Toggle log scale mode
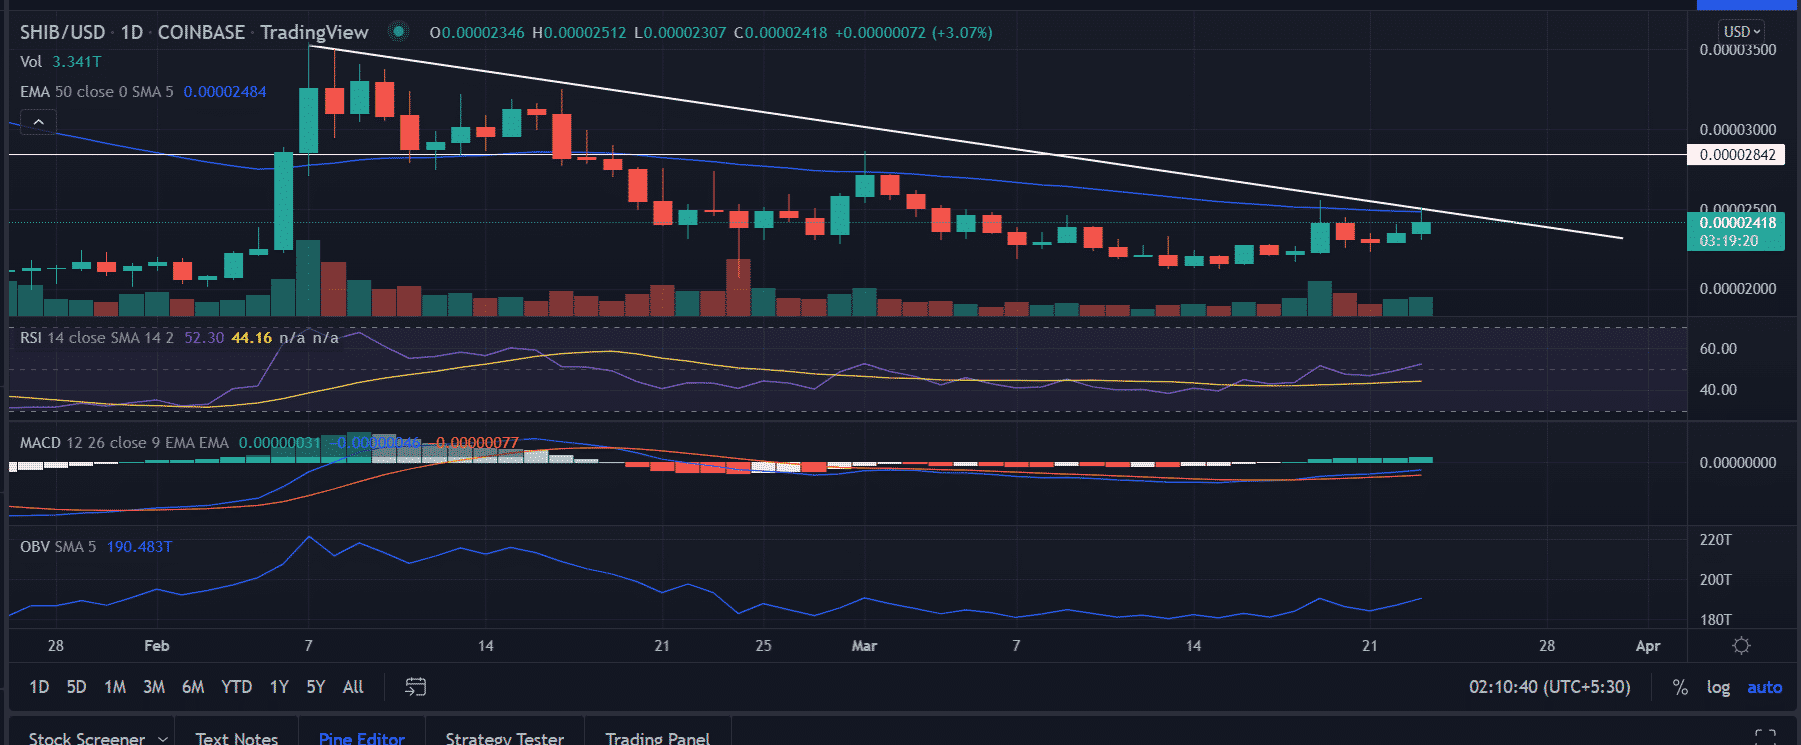 pos(1718,687)
